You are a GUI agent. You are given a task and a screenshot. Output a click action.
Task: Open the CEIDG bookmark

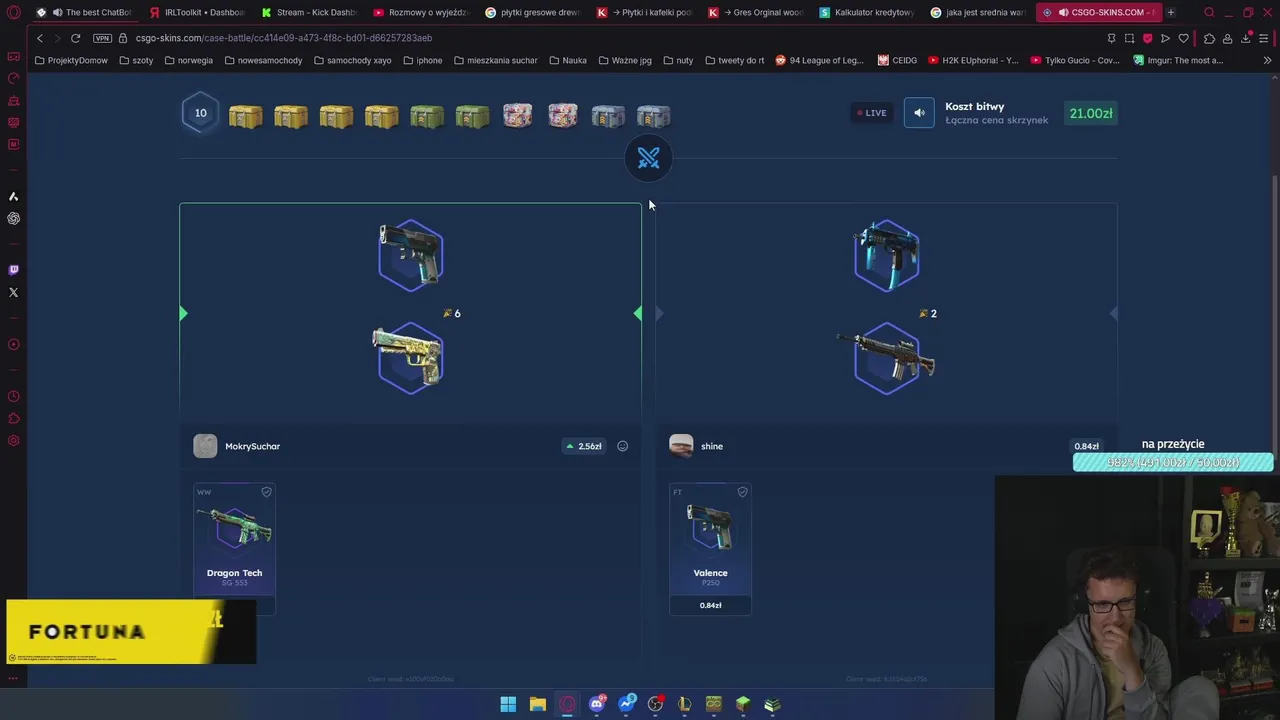click(897, 60)
